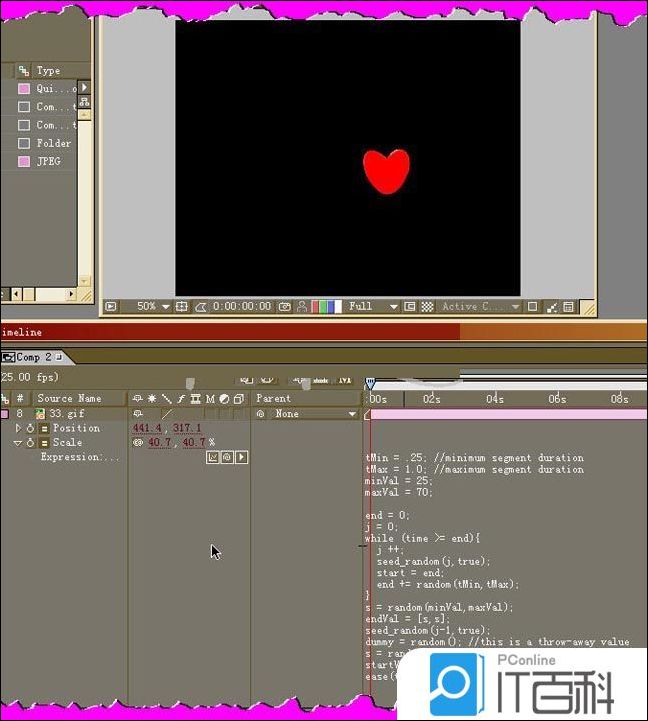This screenshot has width=648, height=721.
Task: Click the Position value 441.4
Action: pyautogui.click(x=147, y=429)
